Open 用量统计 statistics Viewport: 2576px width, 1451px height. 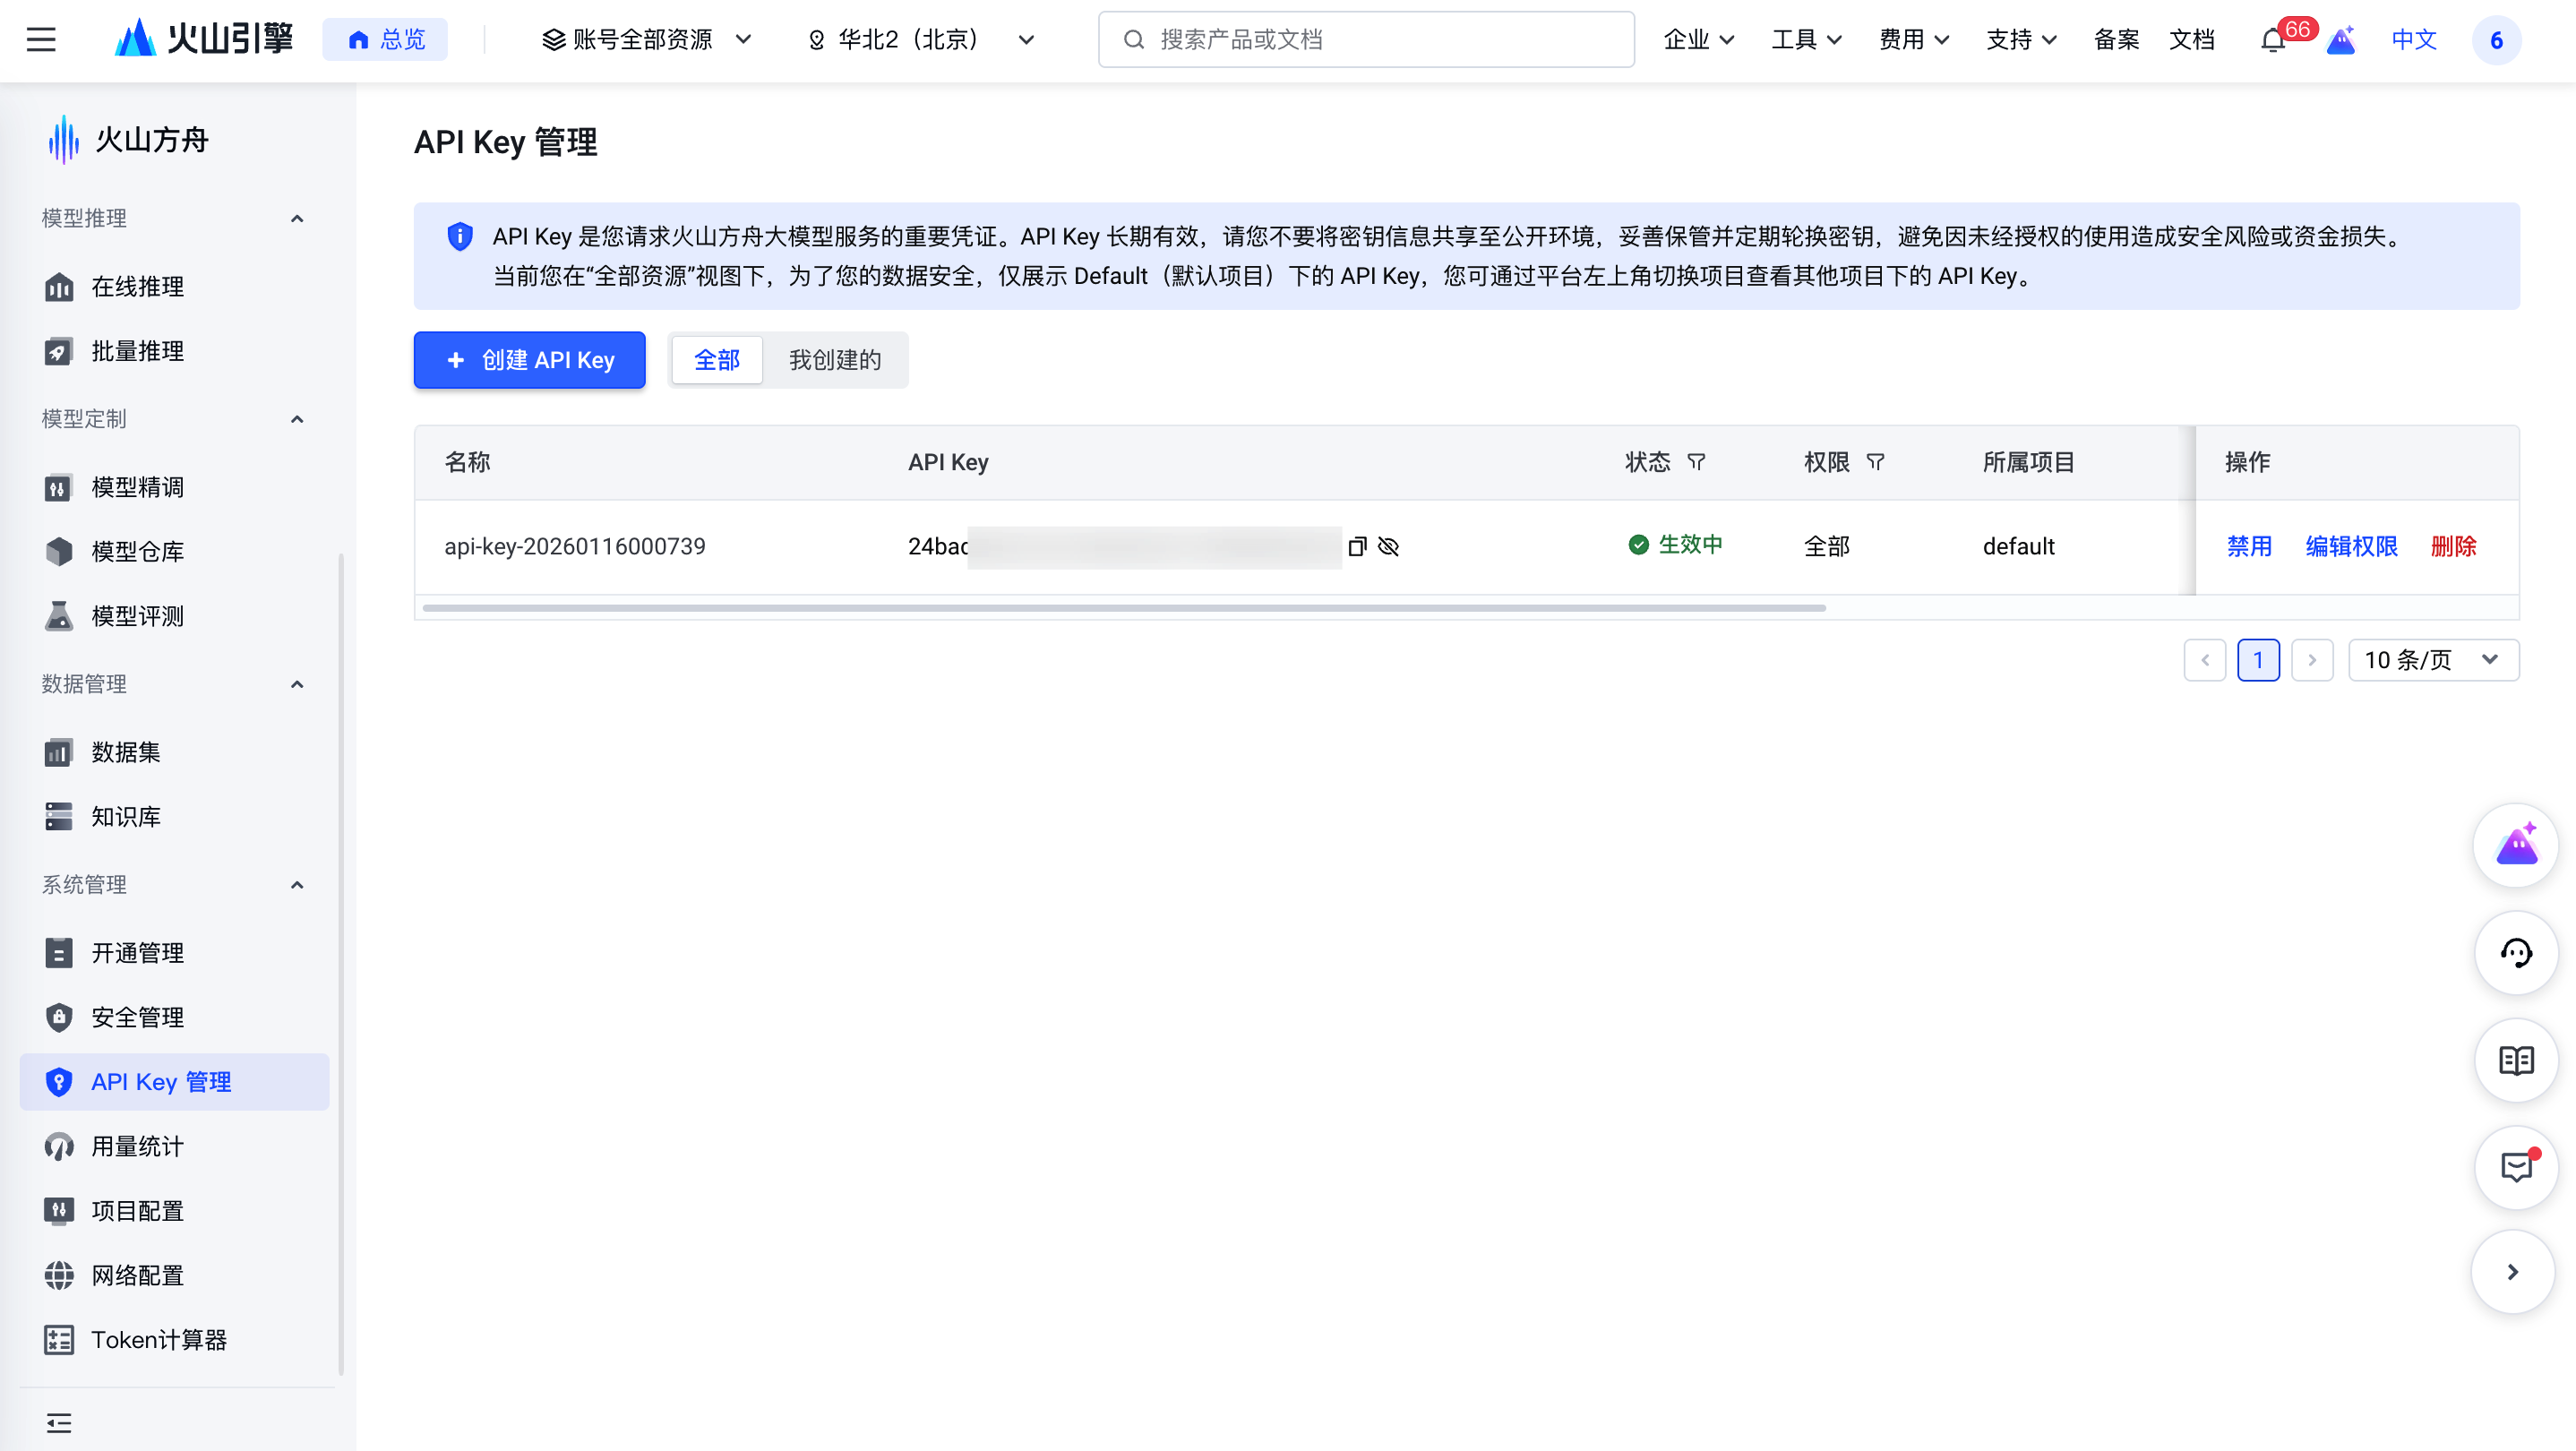click(x=136, y=1146)
